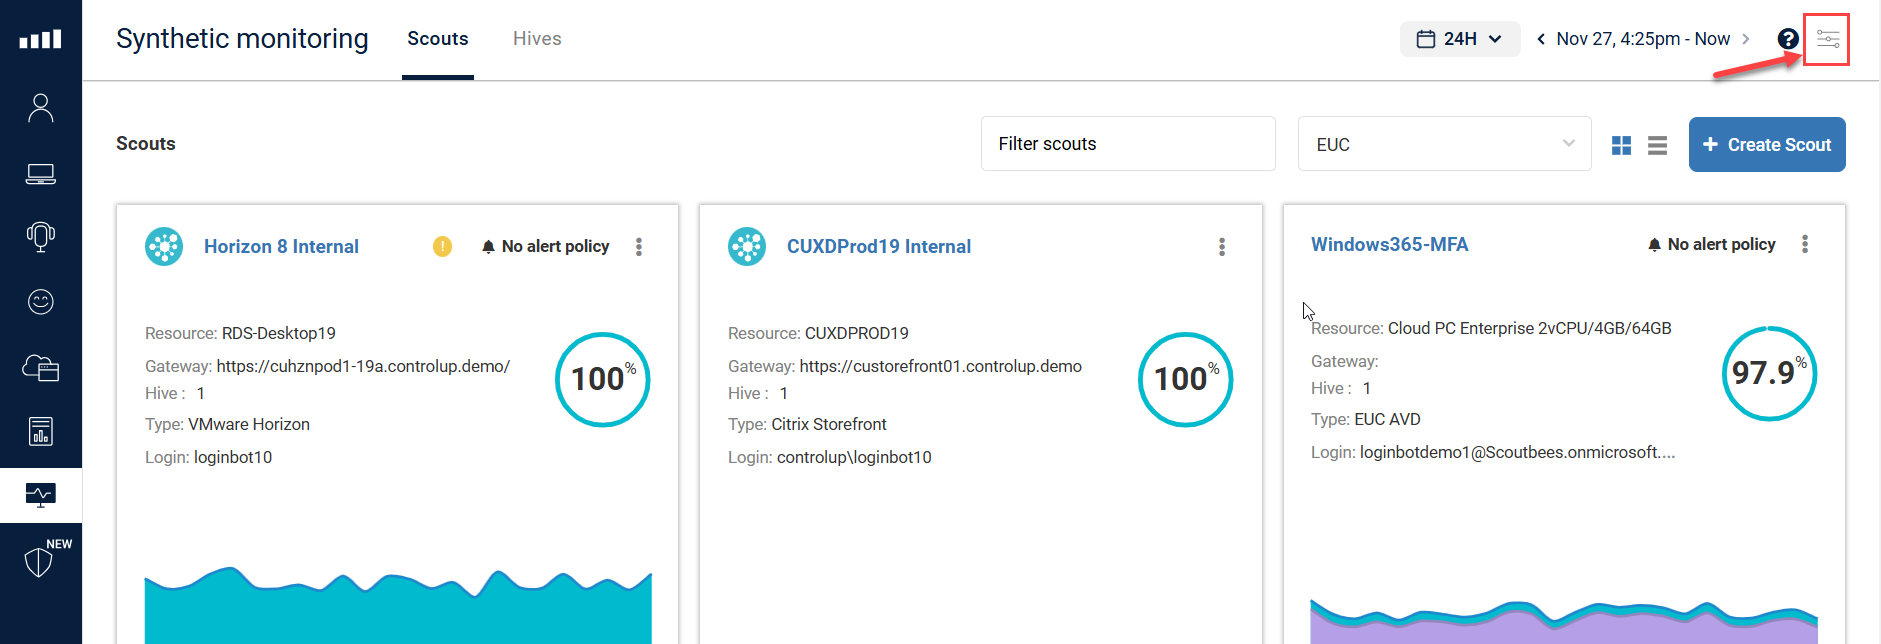1881x644 pixels.
Task: Click the Create Scout button
Action: click(1767, 145)
